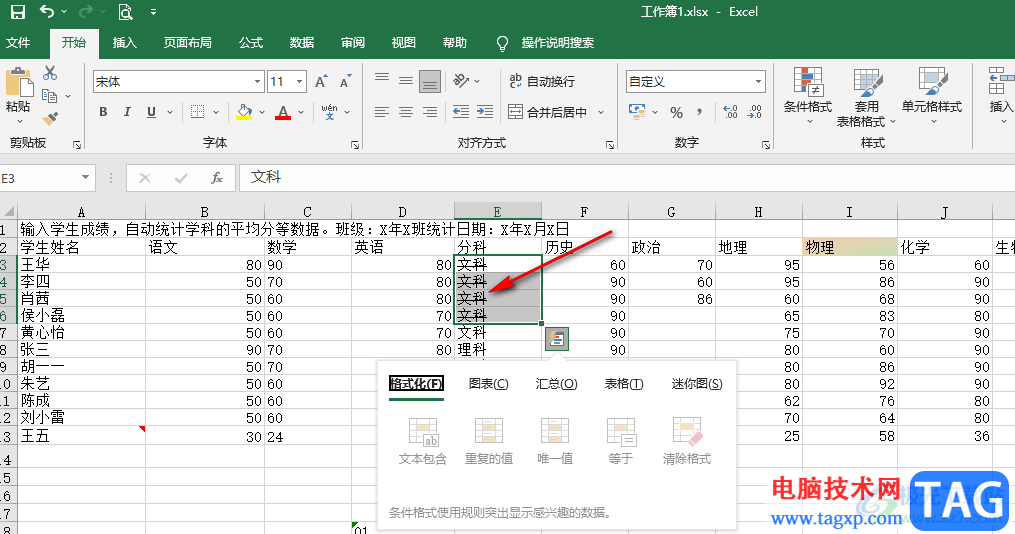Apply percent style
The image size is (1015, 534).
(676, 112)
